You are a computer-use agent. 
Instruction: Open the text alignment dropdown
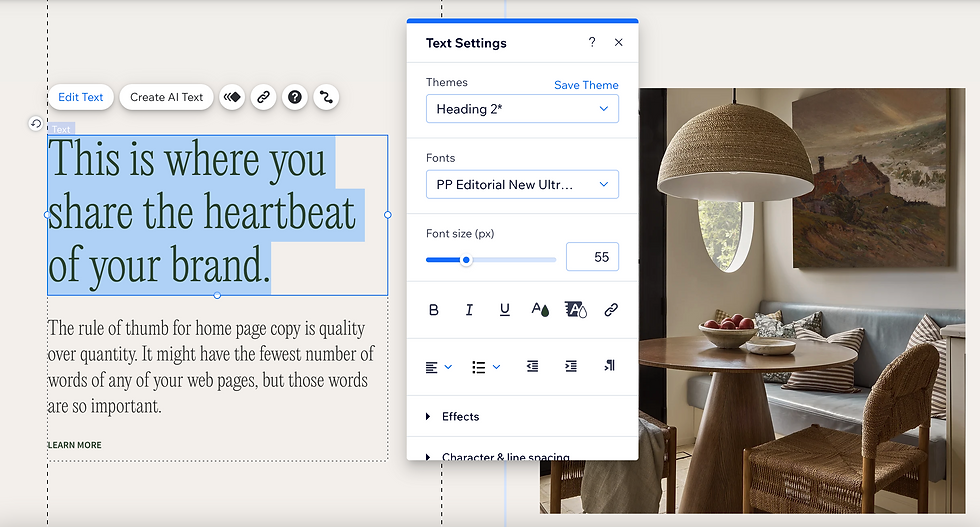tap(439, 367)
